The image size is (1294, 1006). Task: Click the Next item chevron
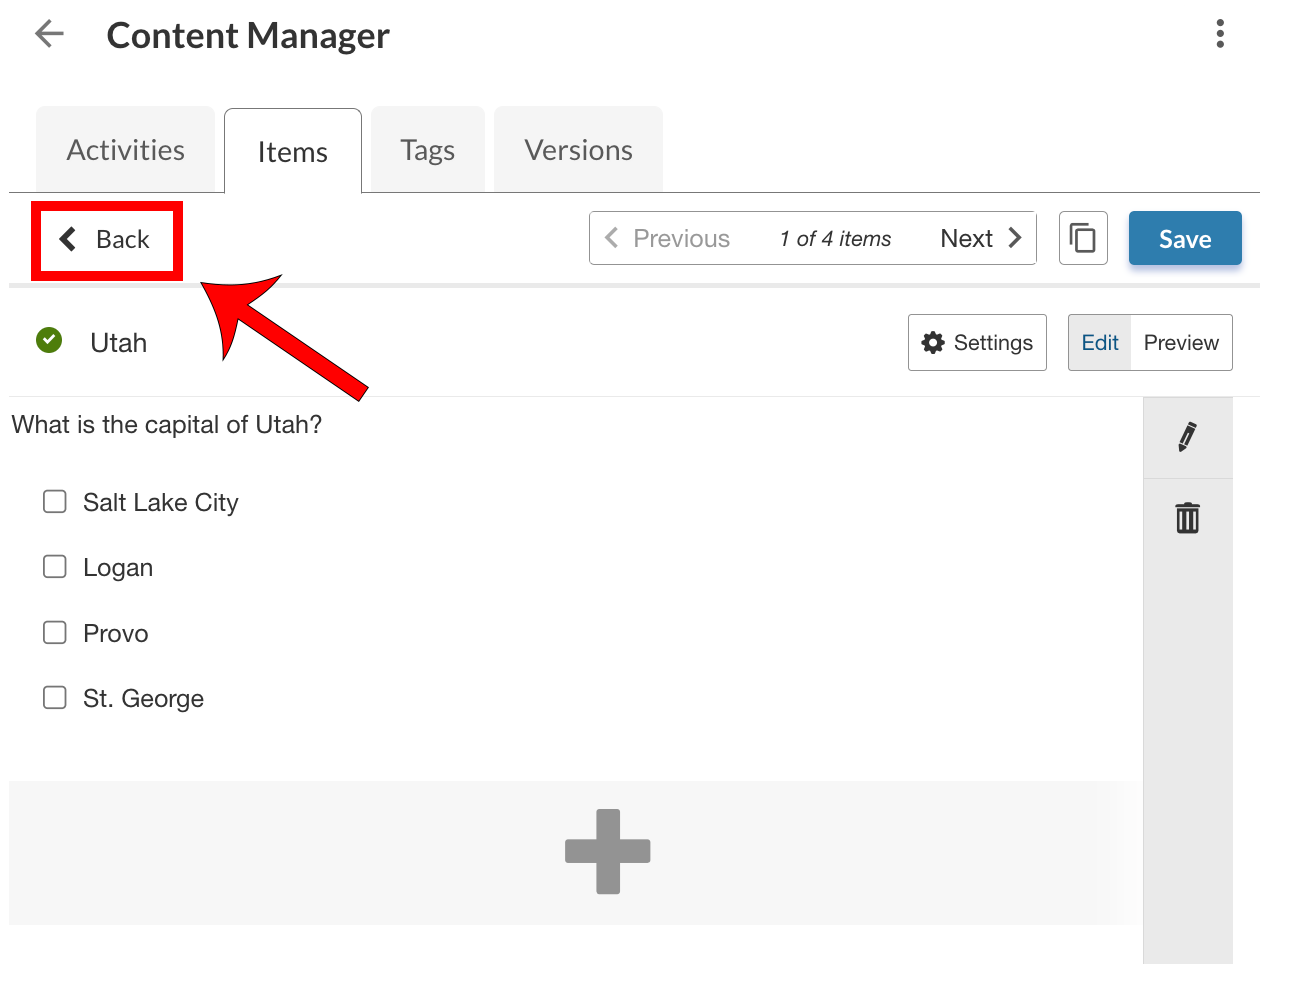(1015, 238)
